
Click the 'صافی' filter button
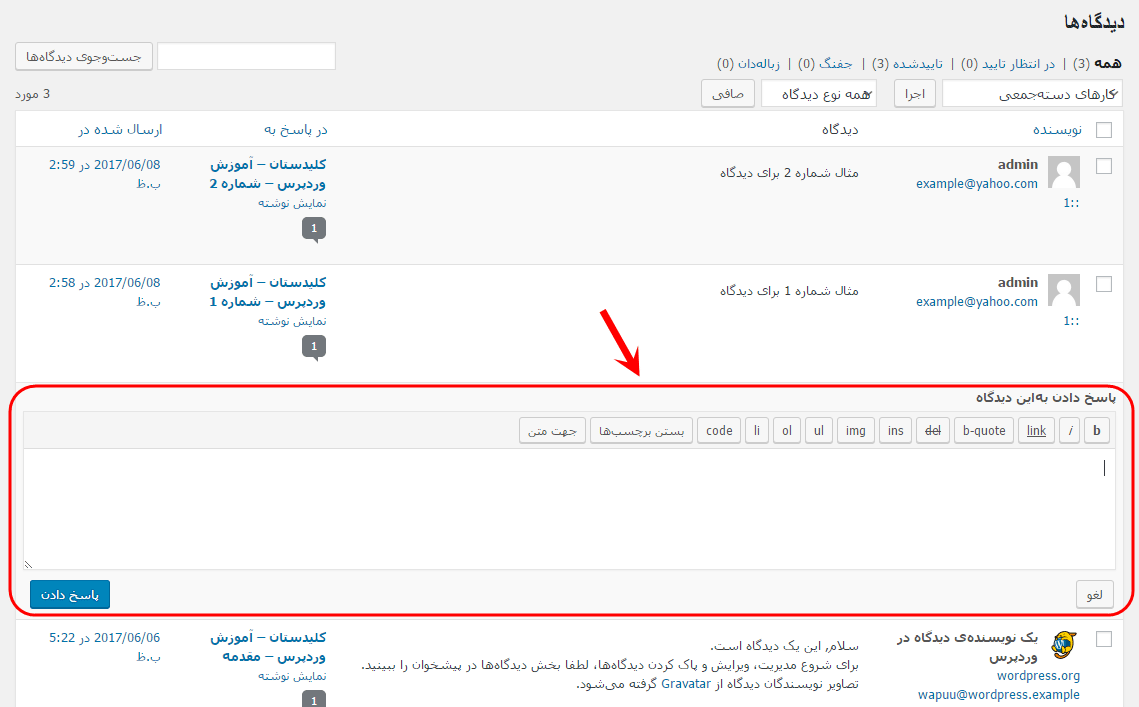point(728,94)
